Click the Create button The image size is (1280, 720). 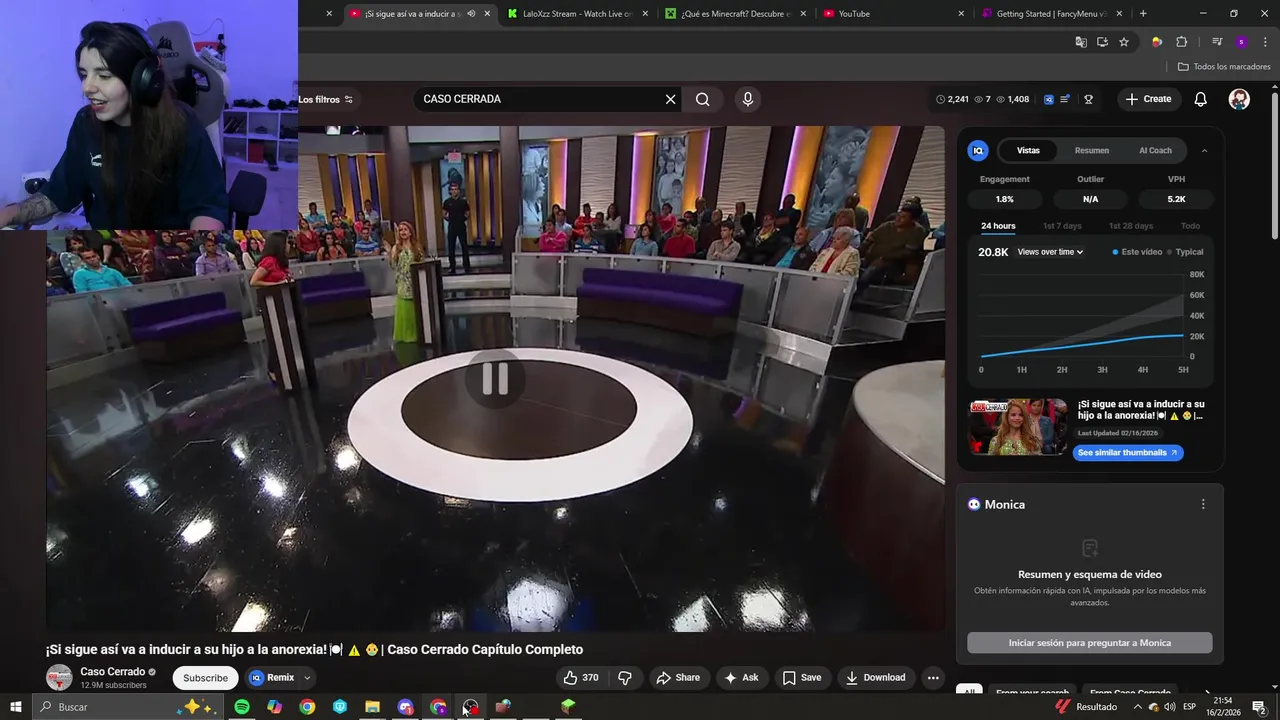[1148, 99]
